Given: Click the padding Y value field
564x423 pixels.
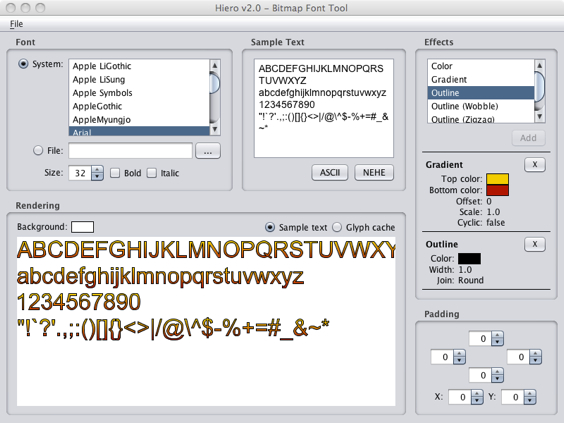Looking at the screenshot, I should [513, 397].
